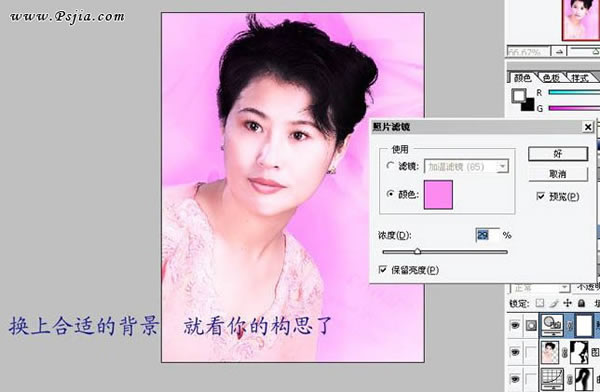
Task: Uncheck the 预览 preview checkbox
Action: [x=541, y=196]
